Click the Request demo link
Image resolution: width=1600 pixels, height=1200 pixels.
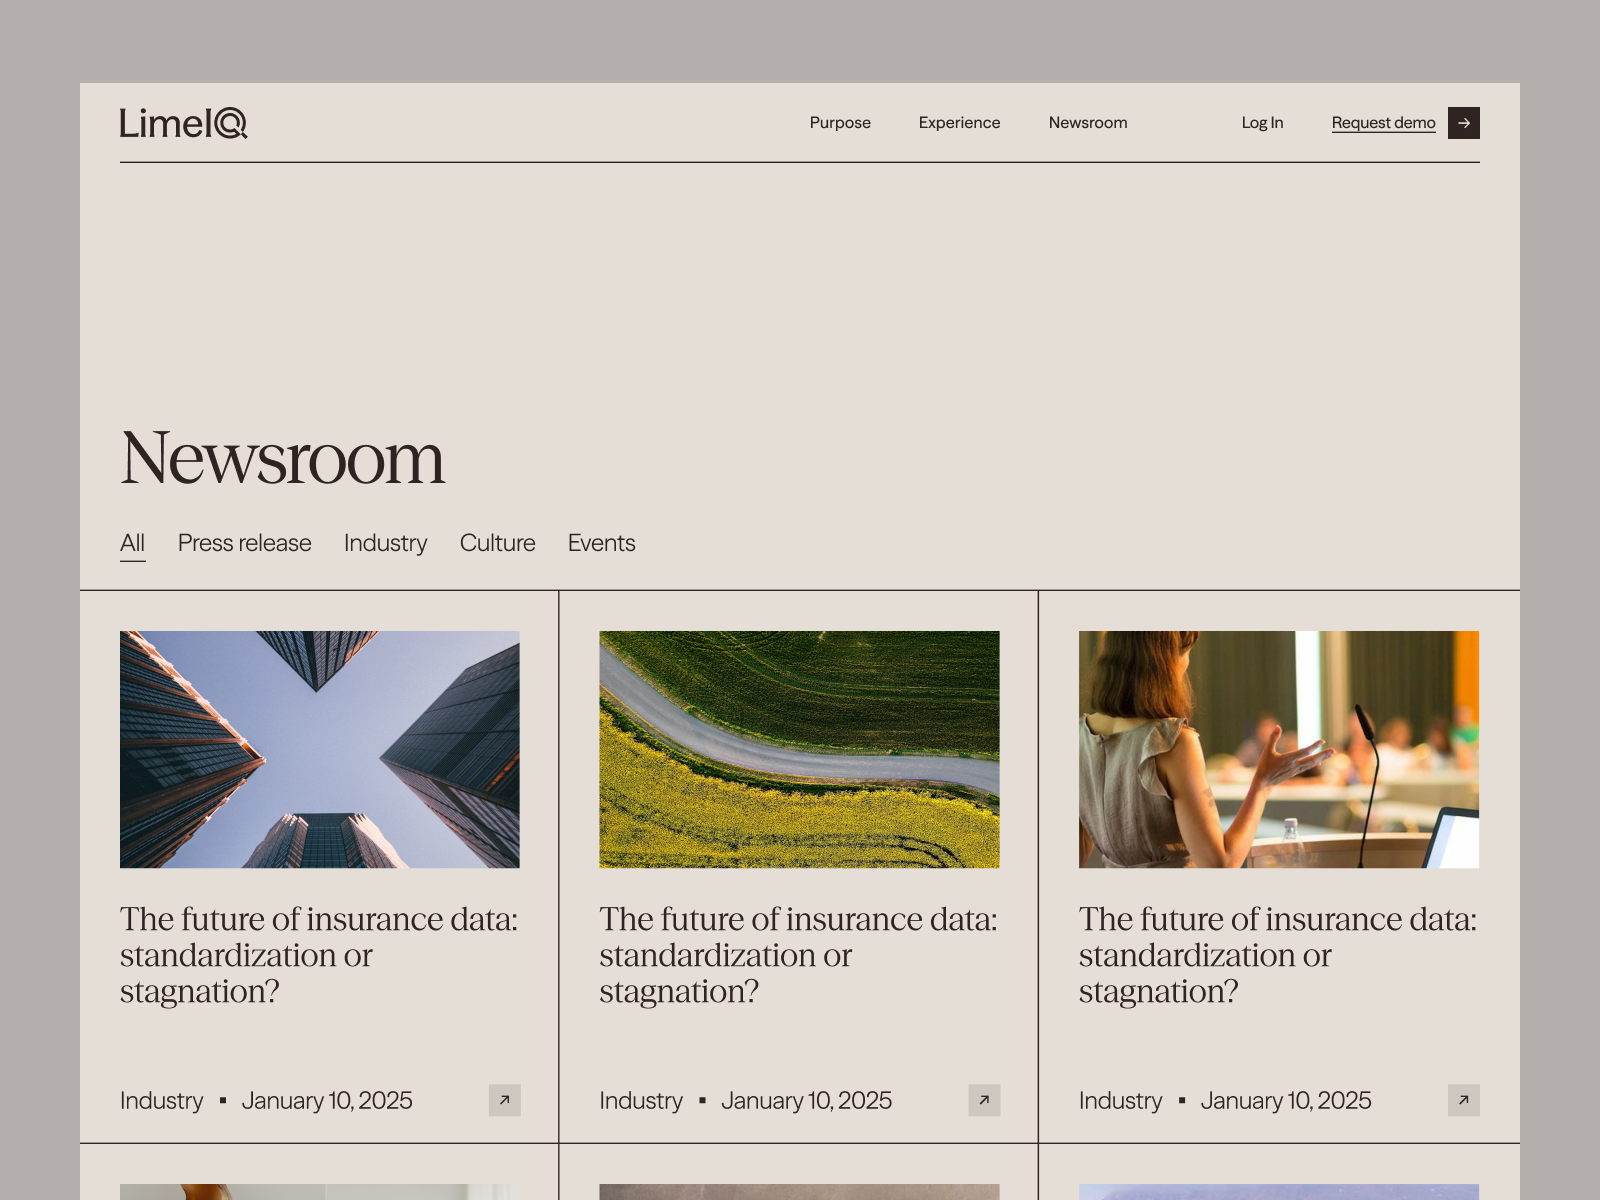pyautogui.click(x=1383, y=123)
